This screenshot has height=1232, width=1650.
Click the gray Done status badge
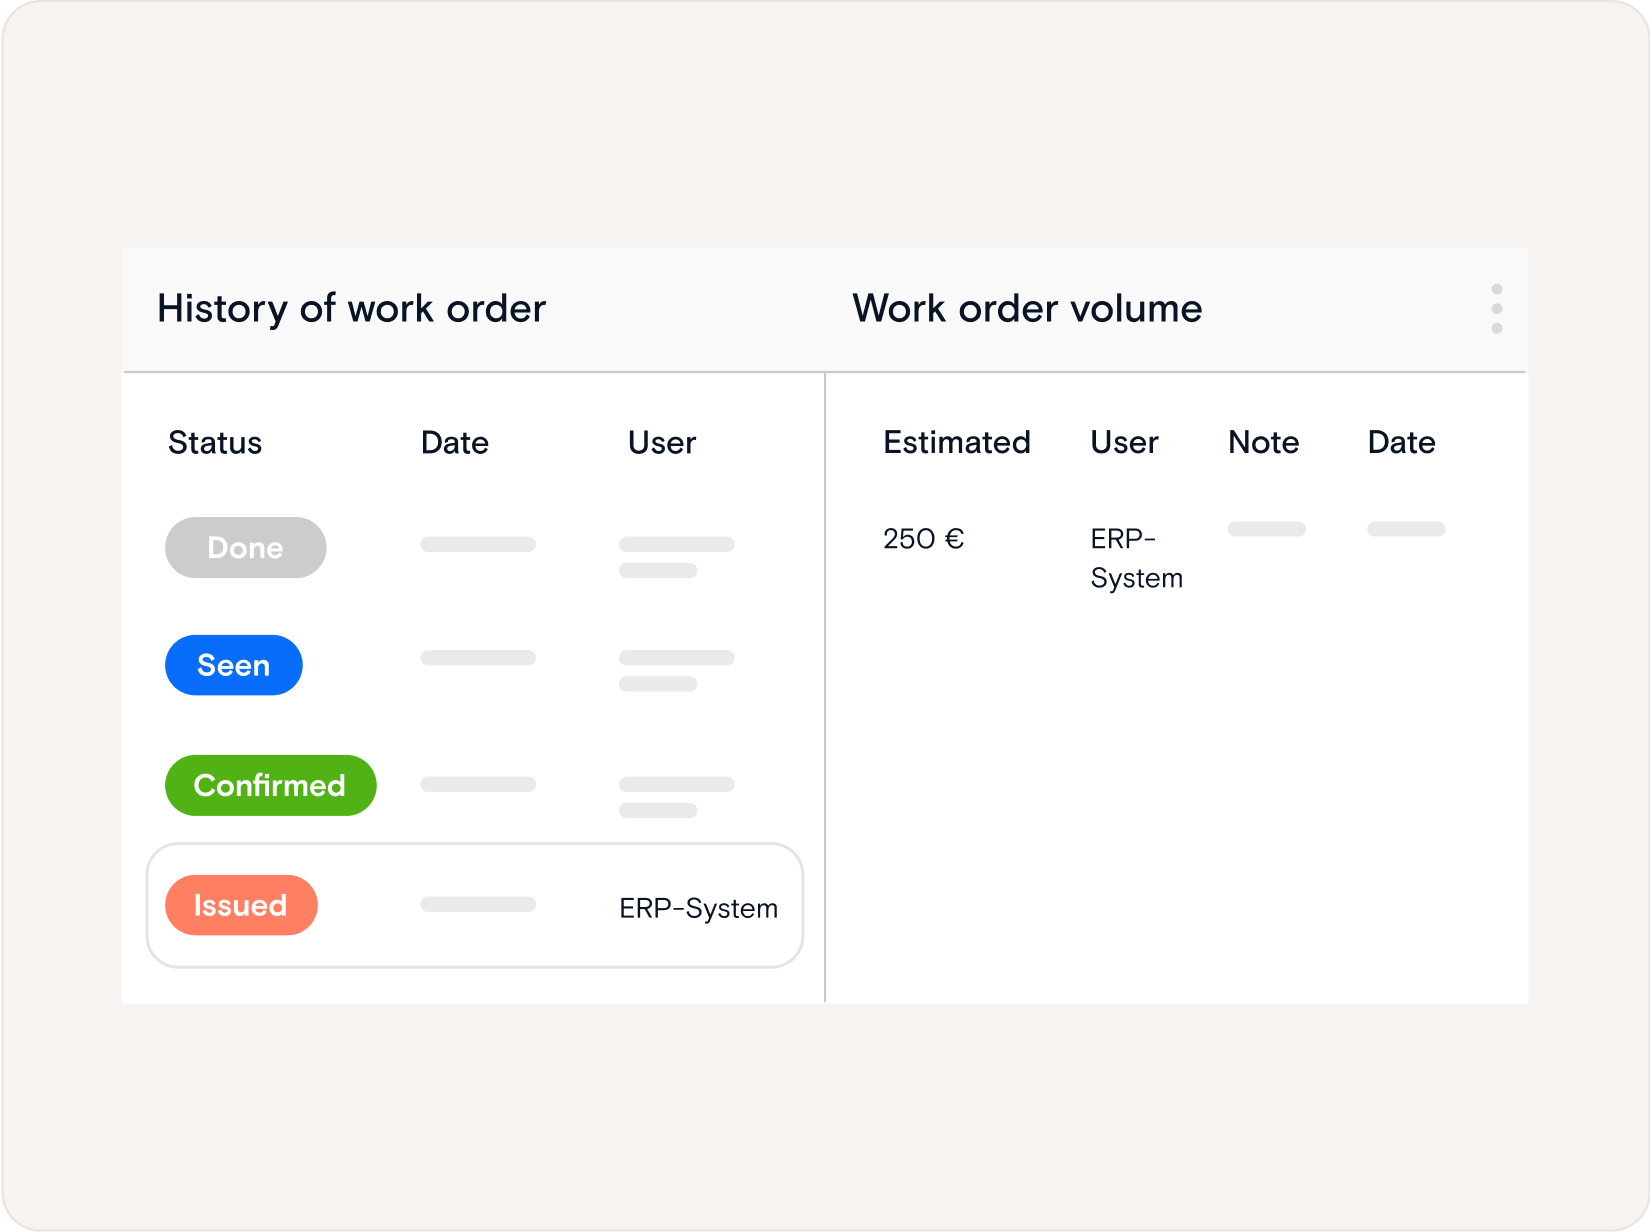pyautogui.click(x=245, y=548)
